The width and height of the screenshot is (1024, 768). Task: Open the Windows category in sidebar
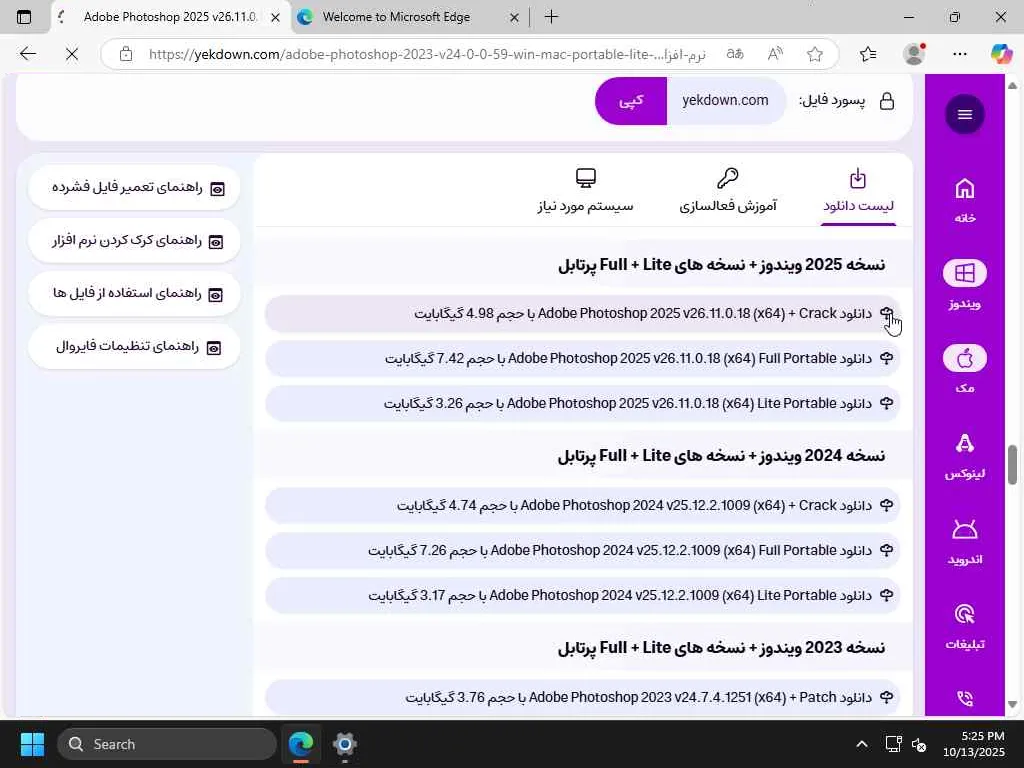pos(965,285)
